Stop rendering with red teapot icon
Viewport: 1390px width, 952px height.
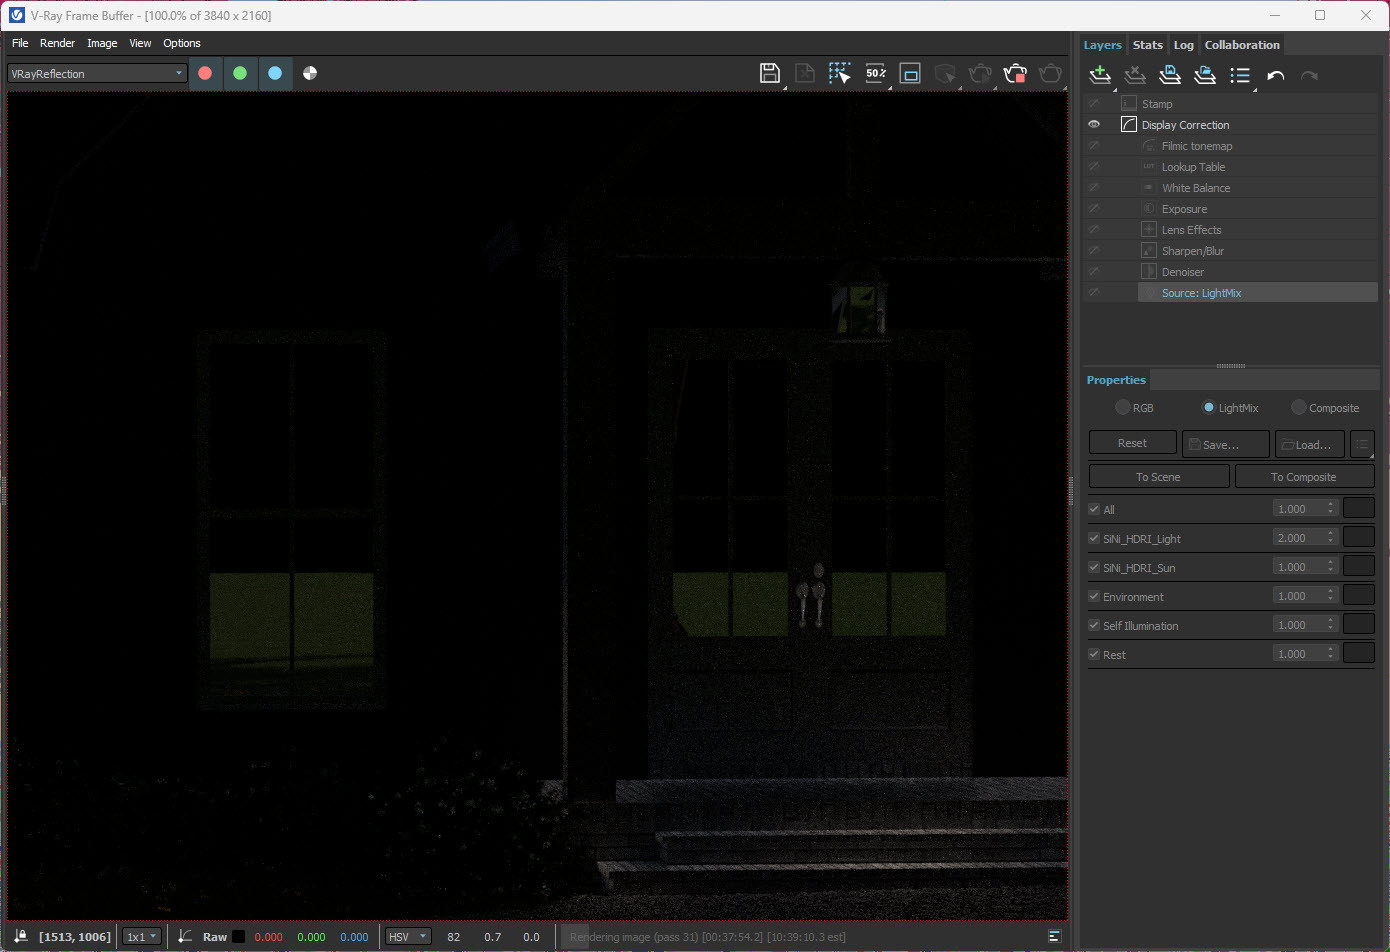[x=1015, y=73]
